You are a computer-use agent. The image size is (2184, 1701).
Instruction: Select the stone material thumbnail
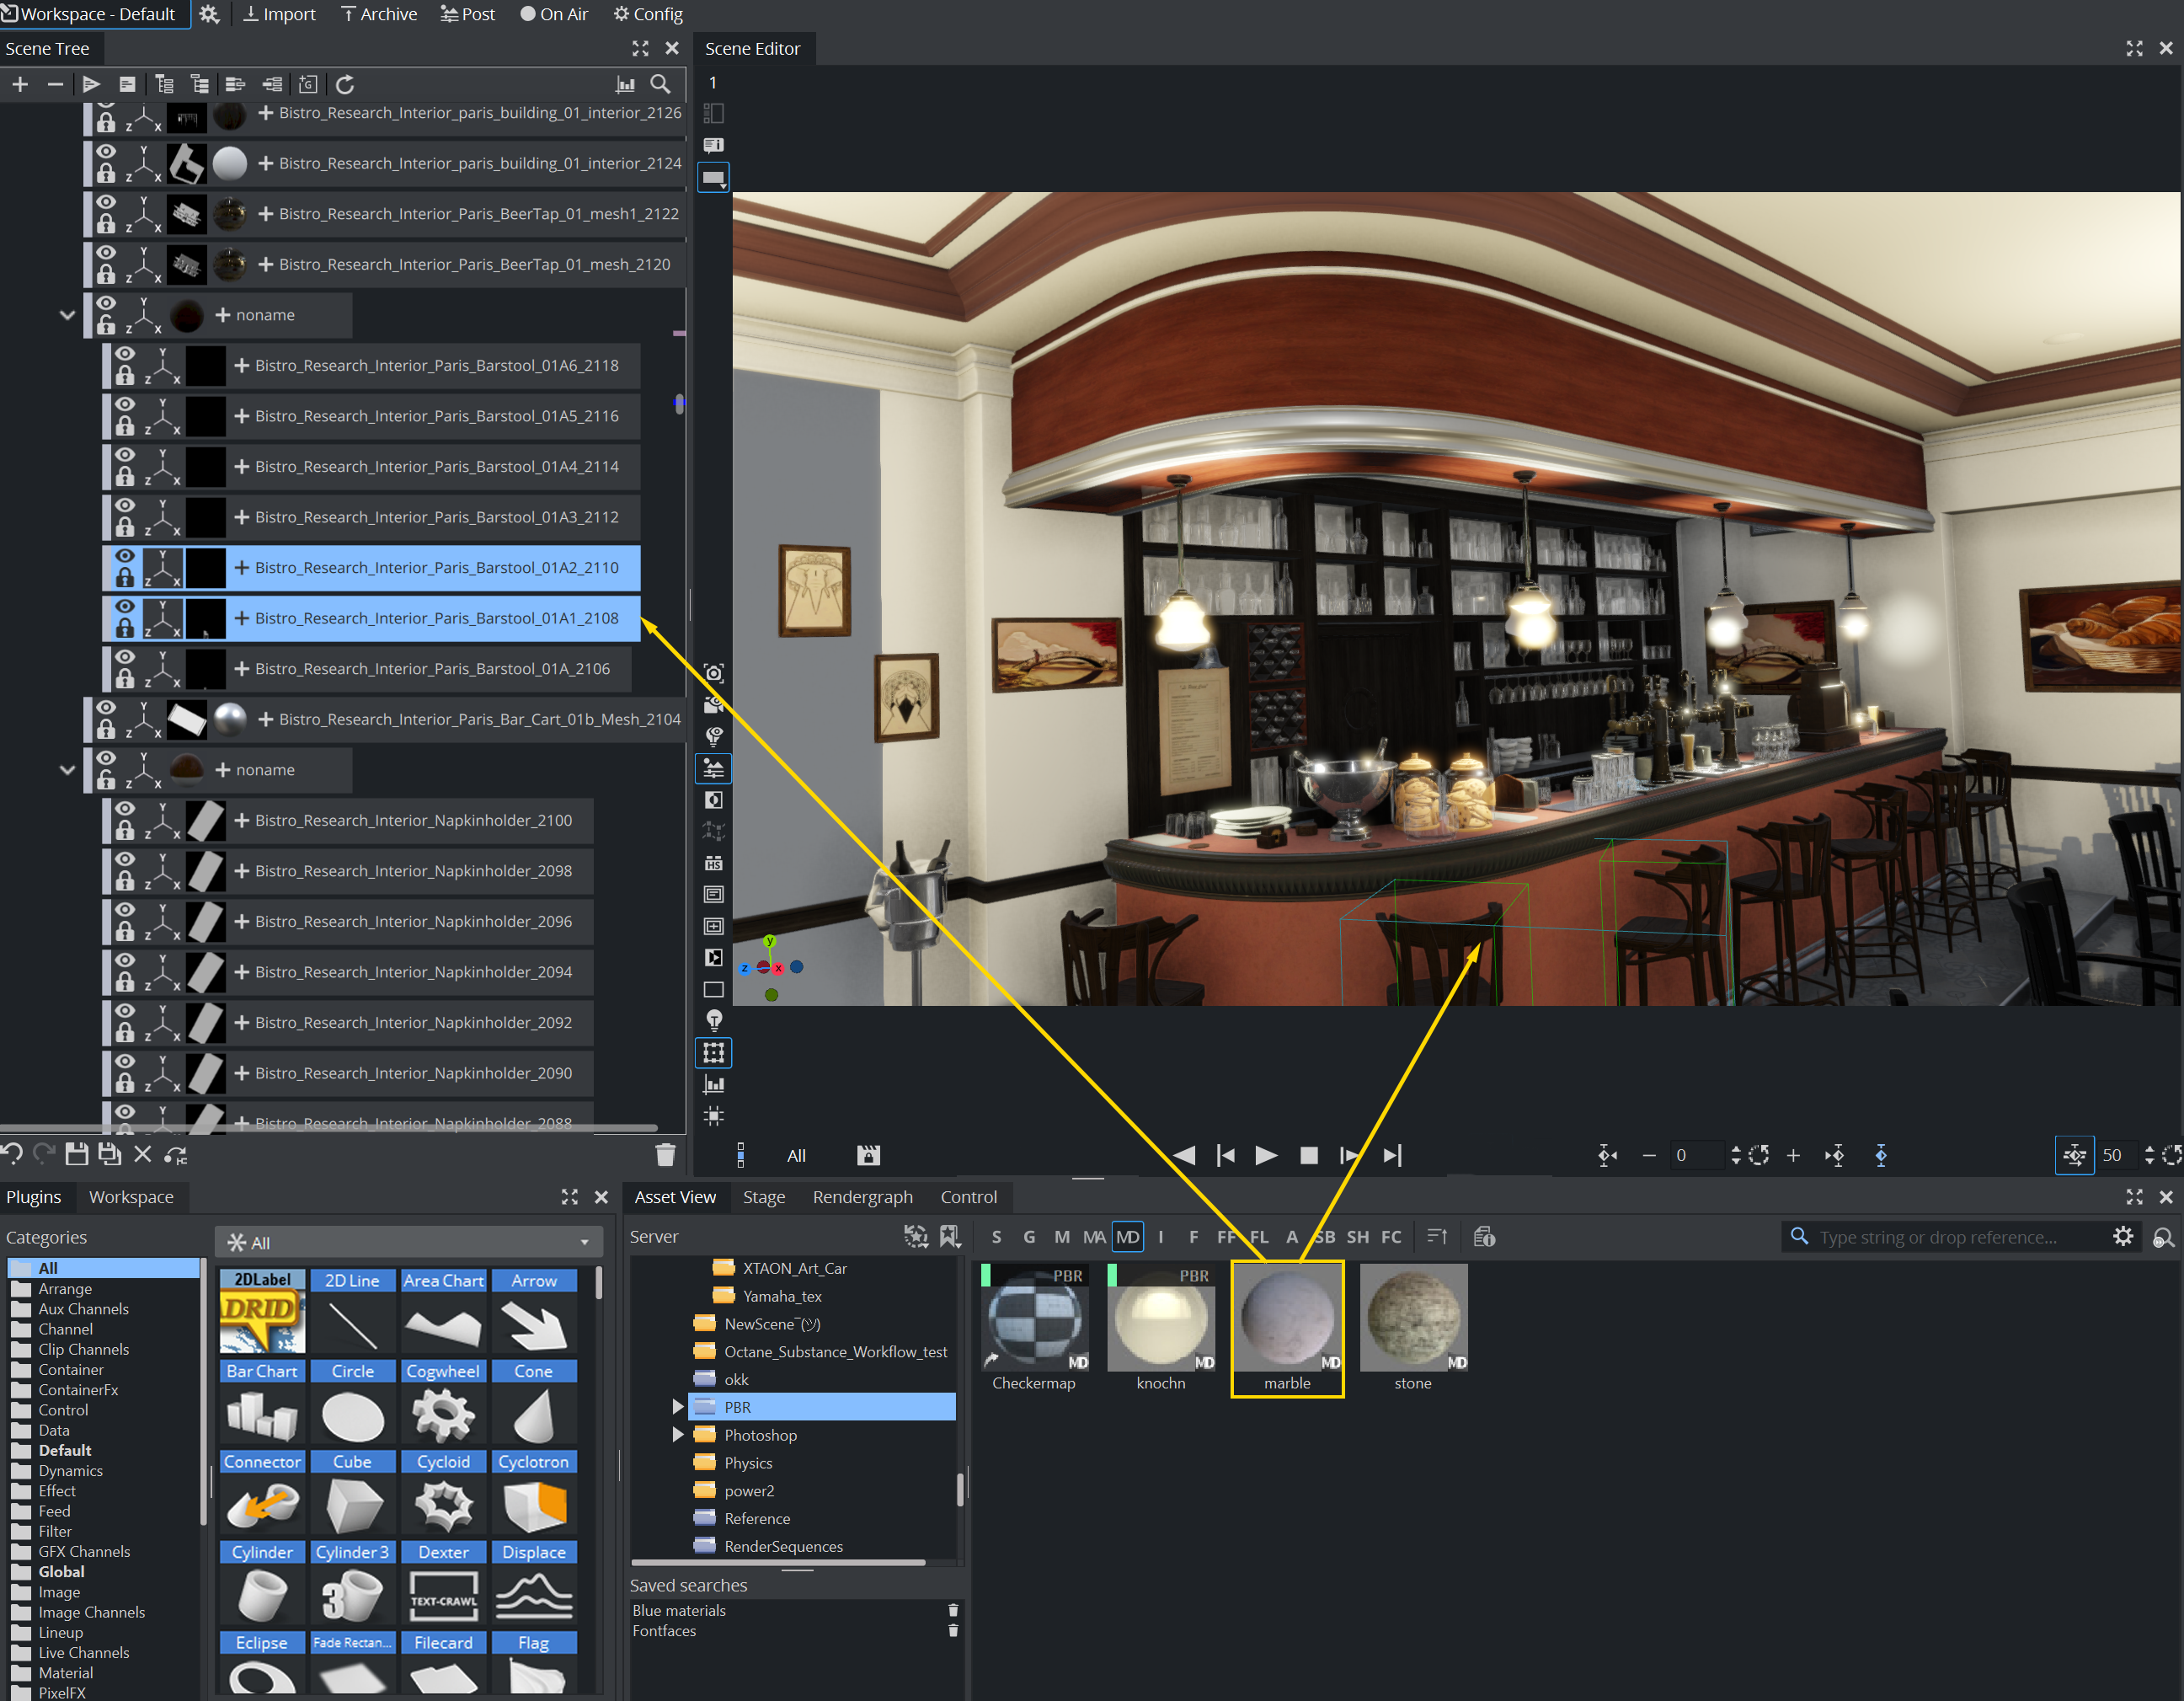(x=1413, y=1318)
